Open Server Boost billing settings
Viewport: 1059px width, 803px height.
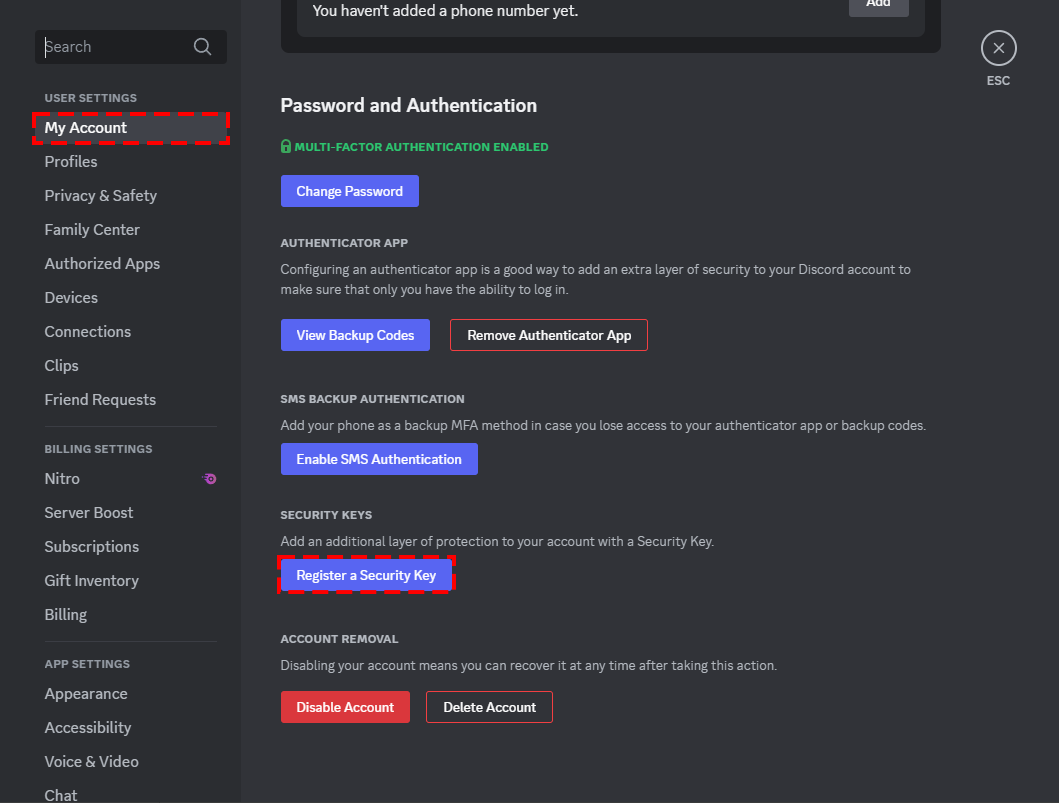89,513
